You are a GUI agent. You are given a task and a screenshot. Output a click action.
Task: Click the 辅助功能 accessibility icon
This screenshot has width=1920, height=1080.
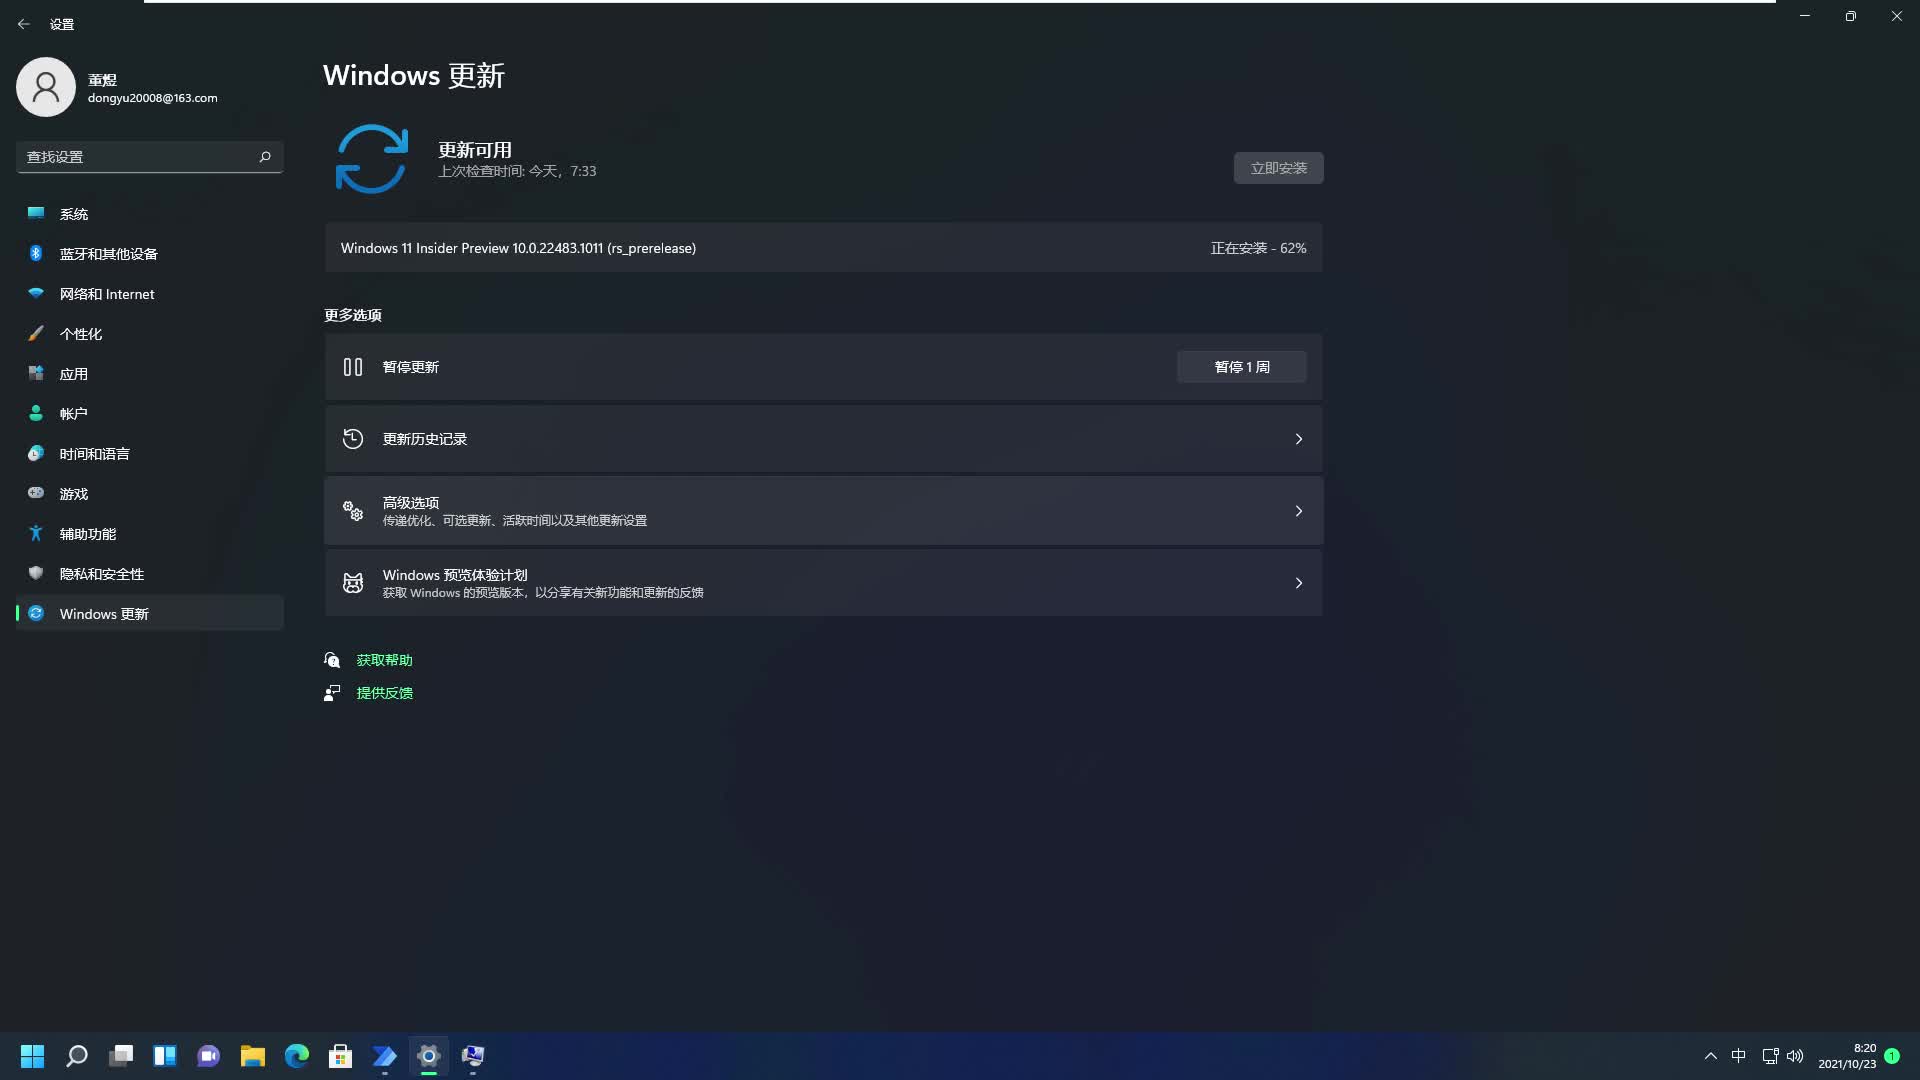(x=36, y=533)
